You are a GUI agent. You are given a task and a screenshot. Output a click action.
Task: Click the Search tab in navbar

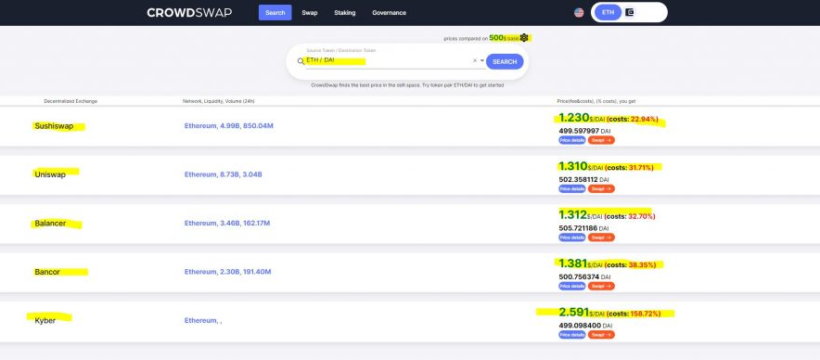coord(275,13)
